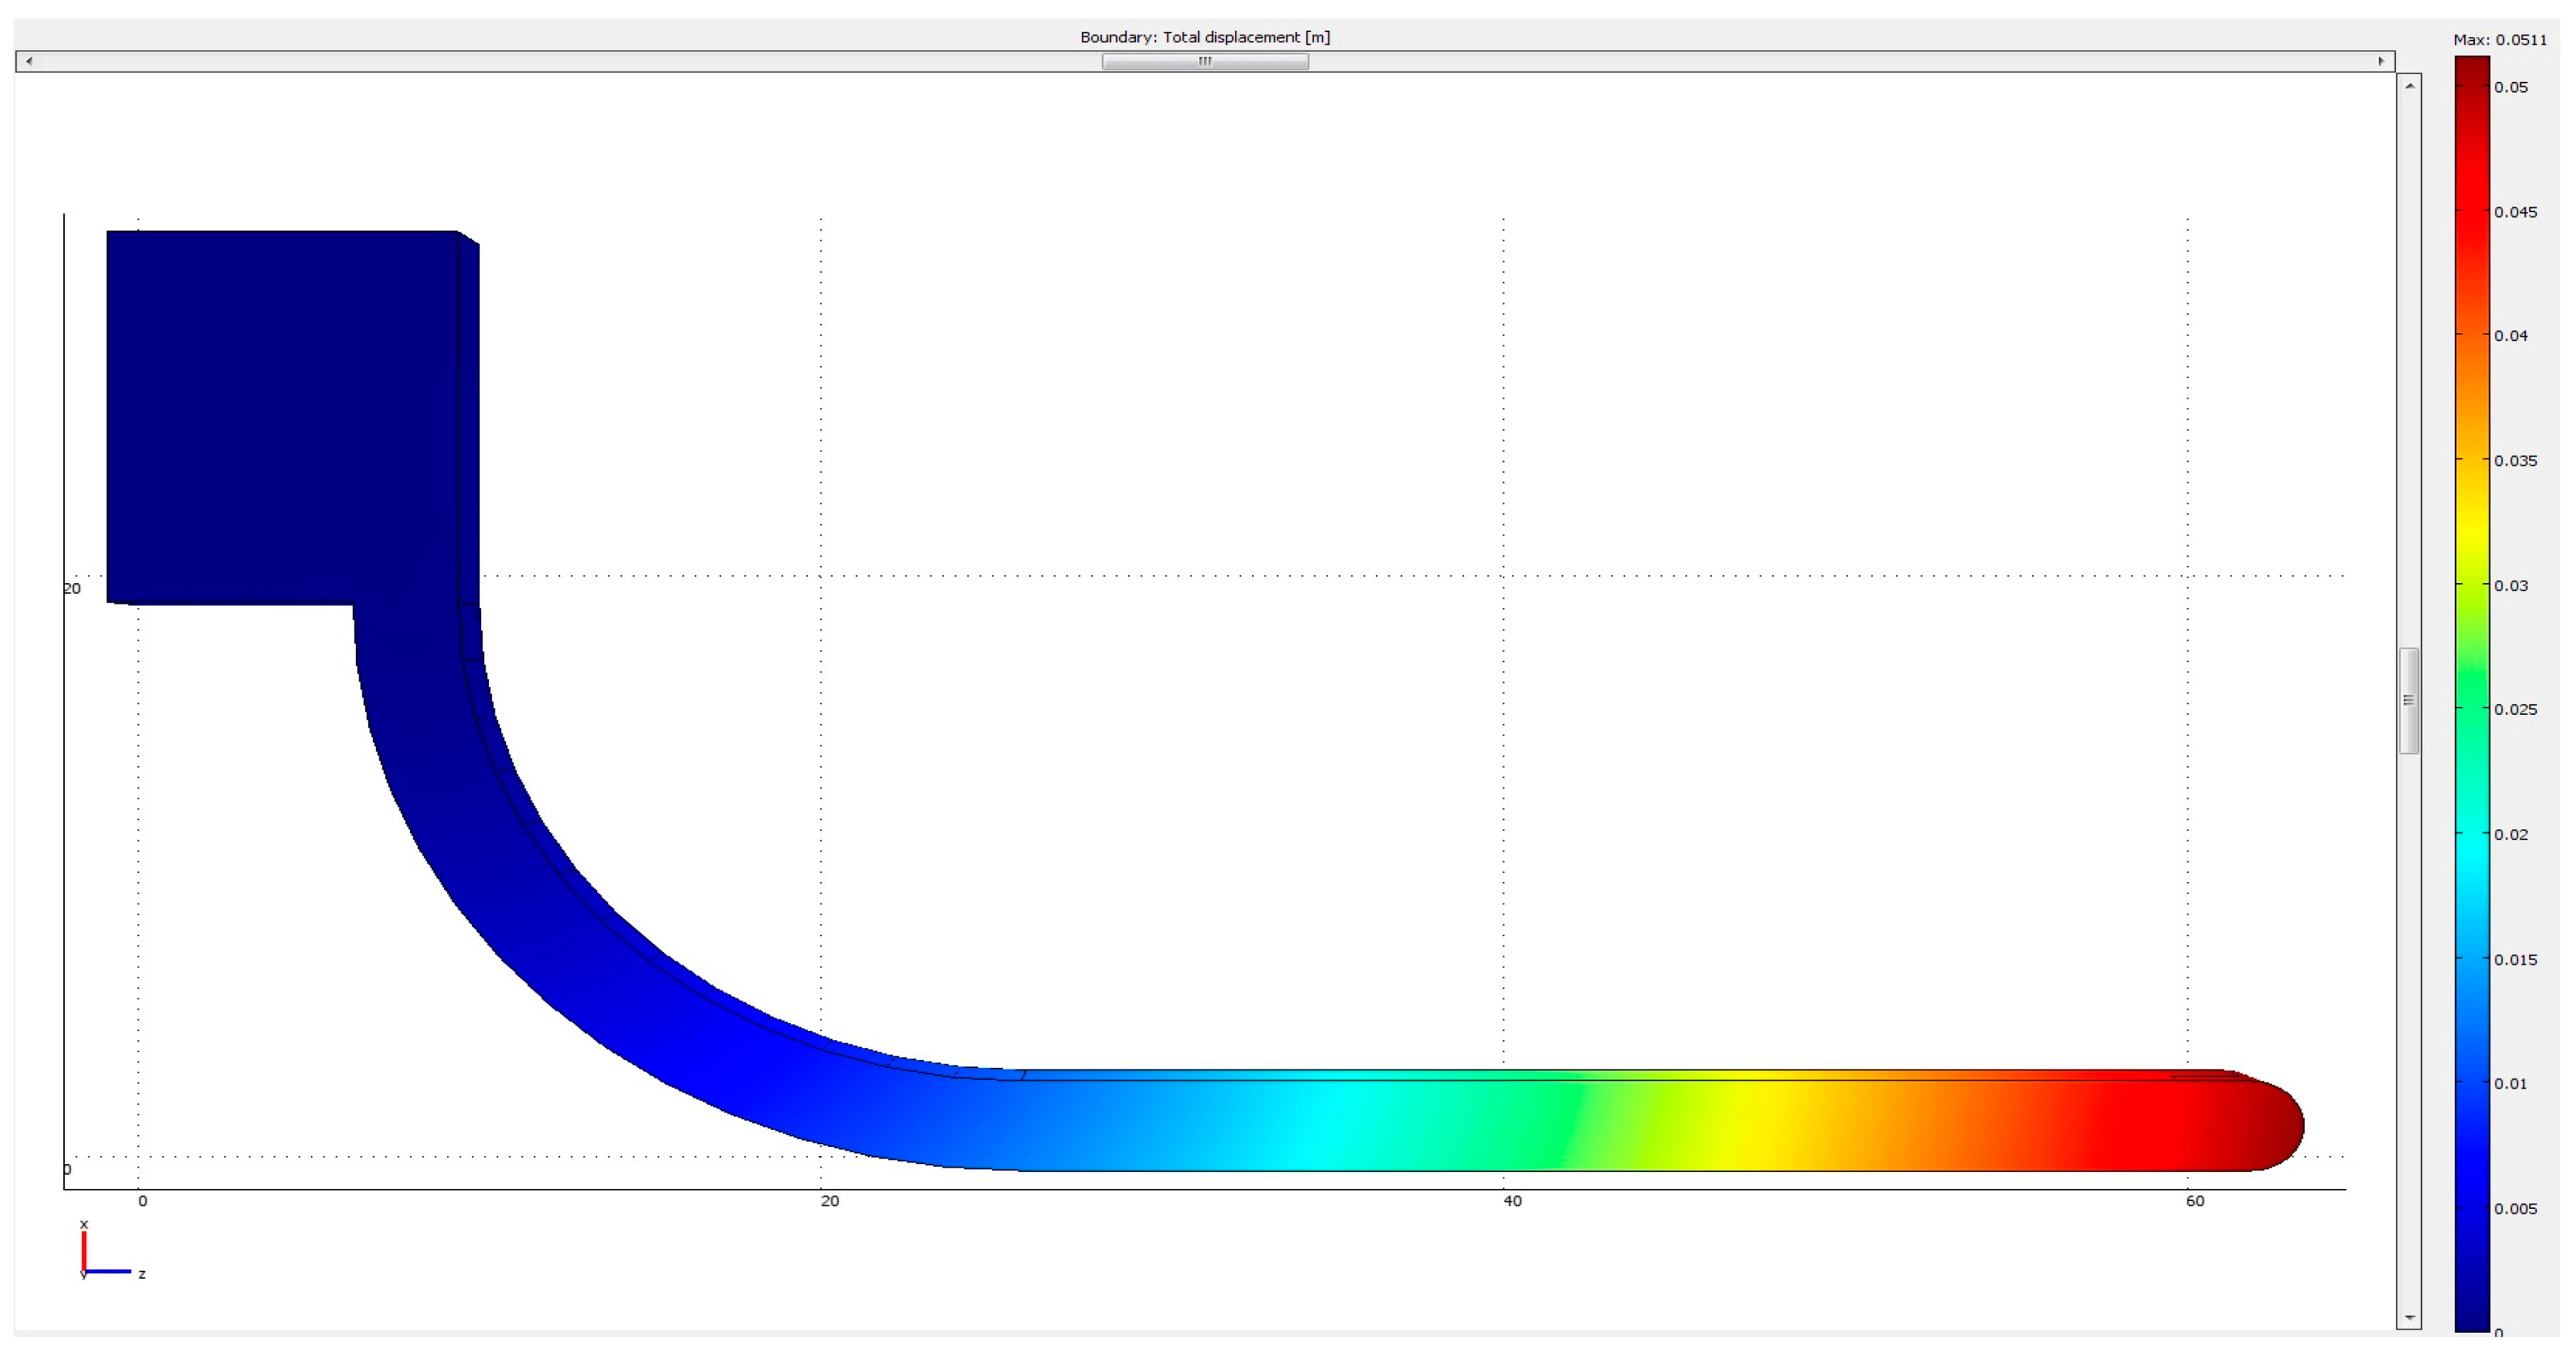Click the vertical scrollbar up arrow
Image resolution: width=2576 pixels, height=1357 pixels.
tap(2410, 86)
